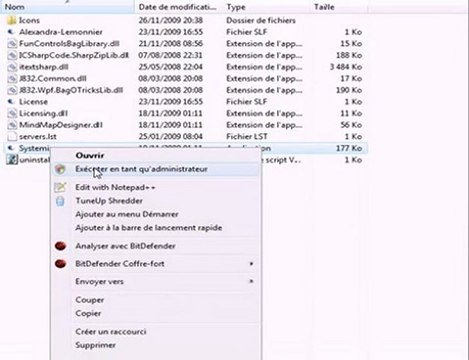Select the License file icon
Screen dimensions: 469x360
(x=11, y=102)
